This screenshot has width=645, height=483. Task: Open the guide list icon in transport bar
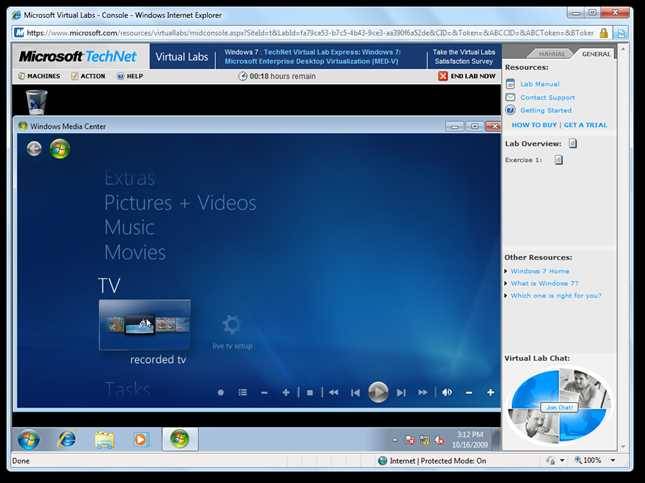point(242,392)
